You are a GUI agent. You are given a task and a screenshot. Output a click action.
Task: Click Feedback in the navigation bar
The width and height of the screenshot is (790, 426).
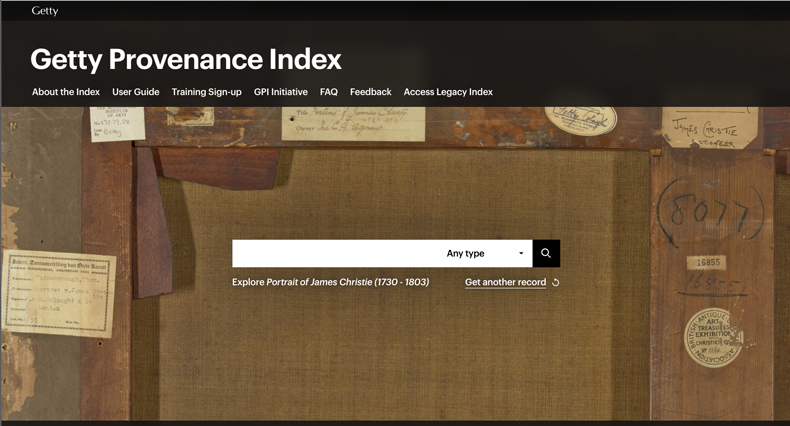coord(371,92)
